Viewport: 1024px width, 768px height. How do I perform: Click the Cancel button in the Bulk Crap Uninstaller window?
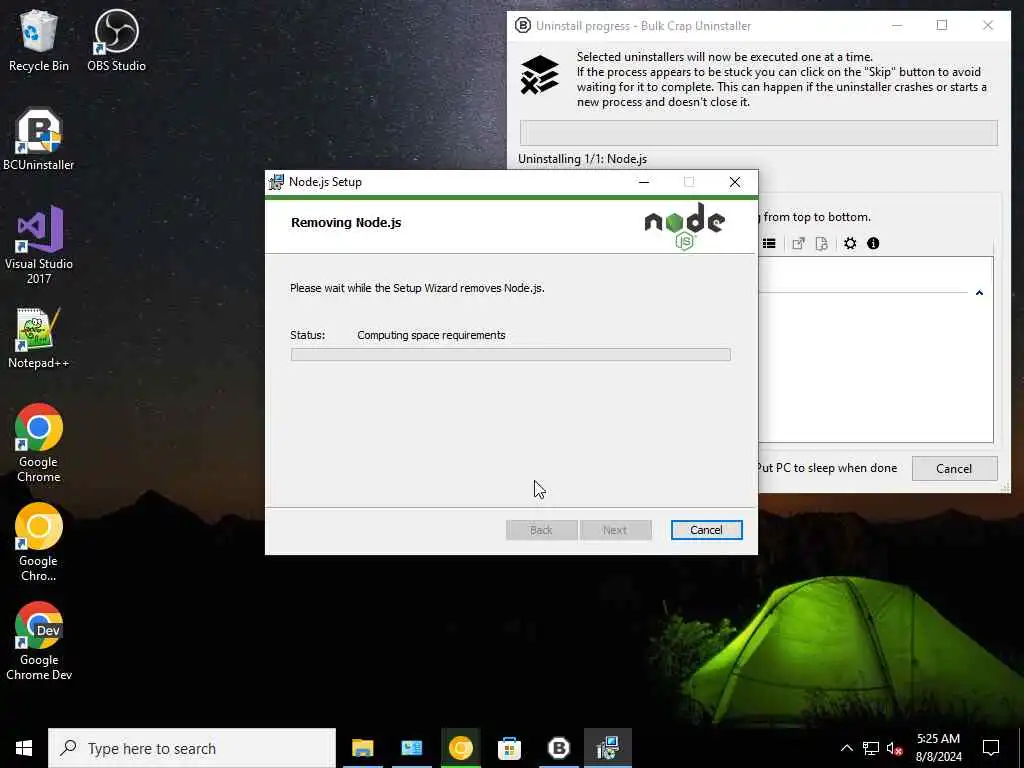954,468
